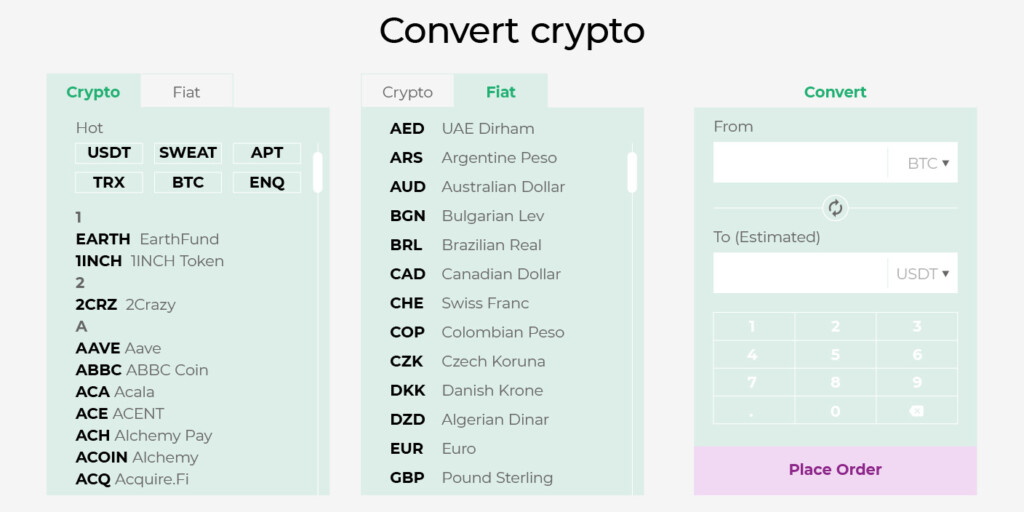Switch to the Crypto tab in middle panel

click(407, 92)
